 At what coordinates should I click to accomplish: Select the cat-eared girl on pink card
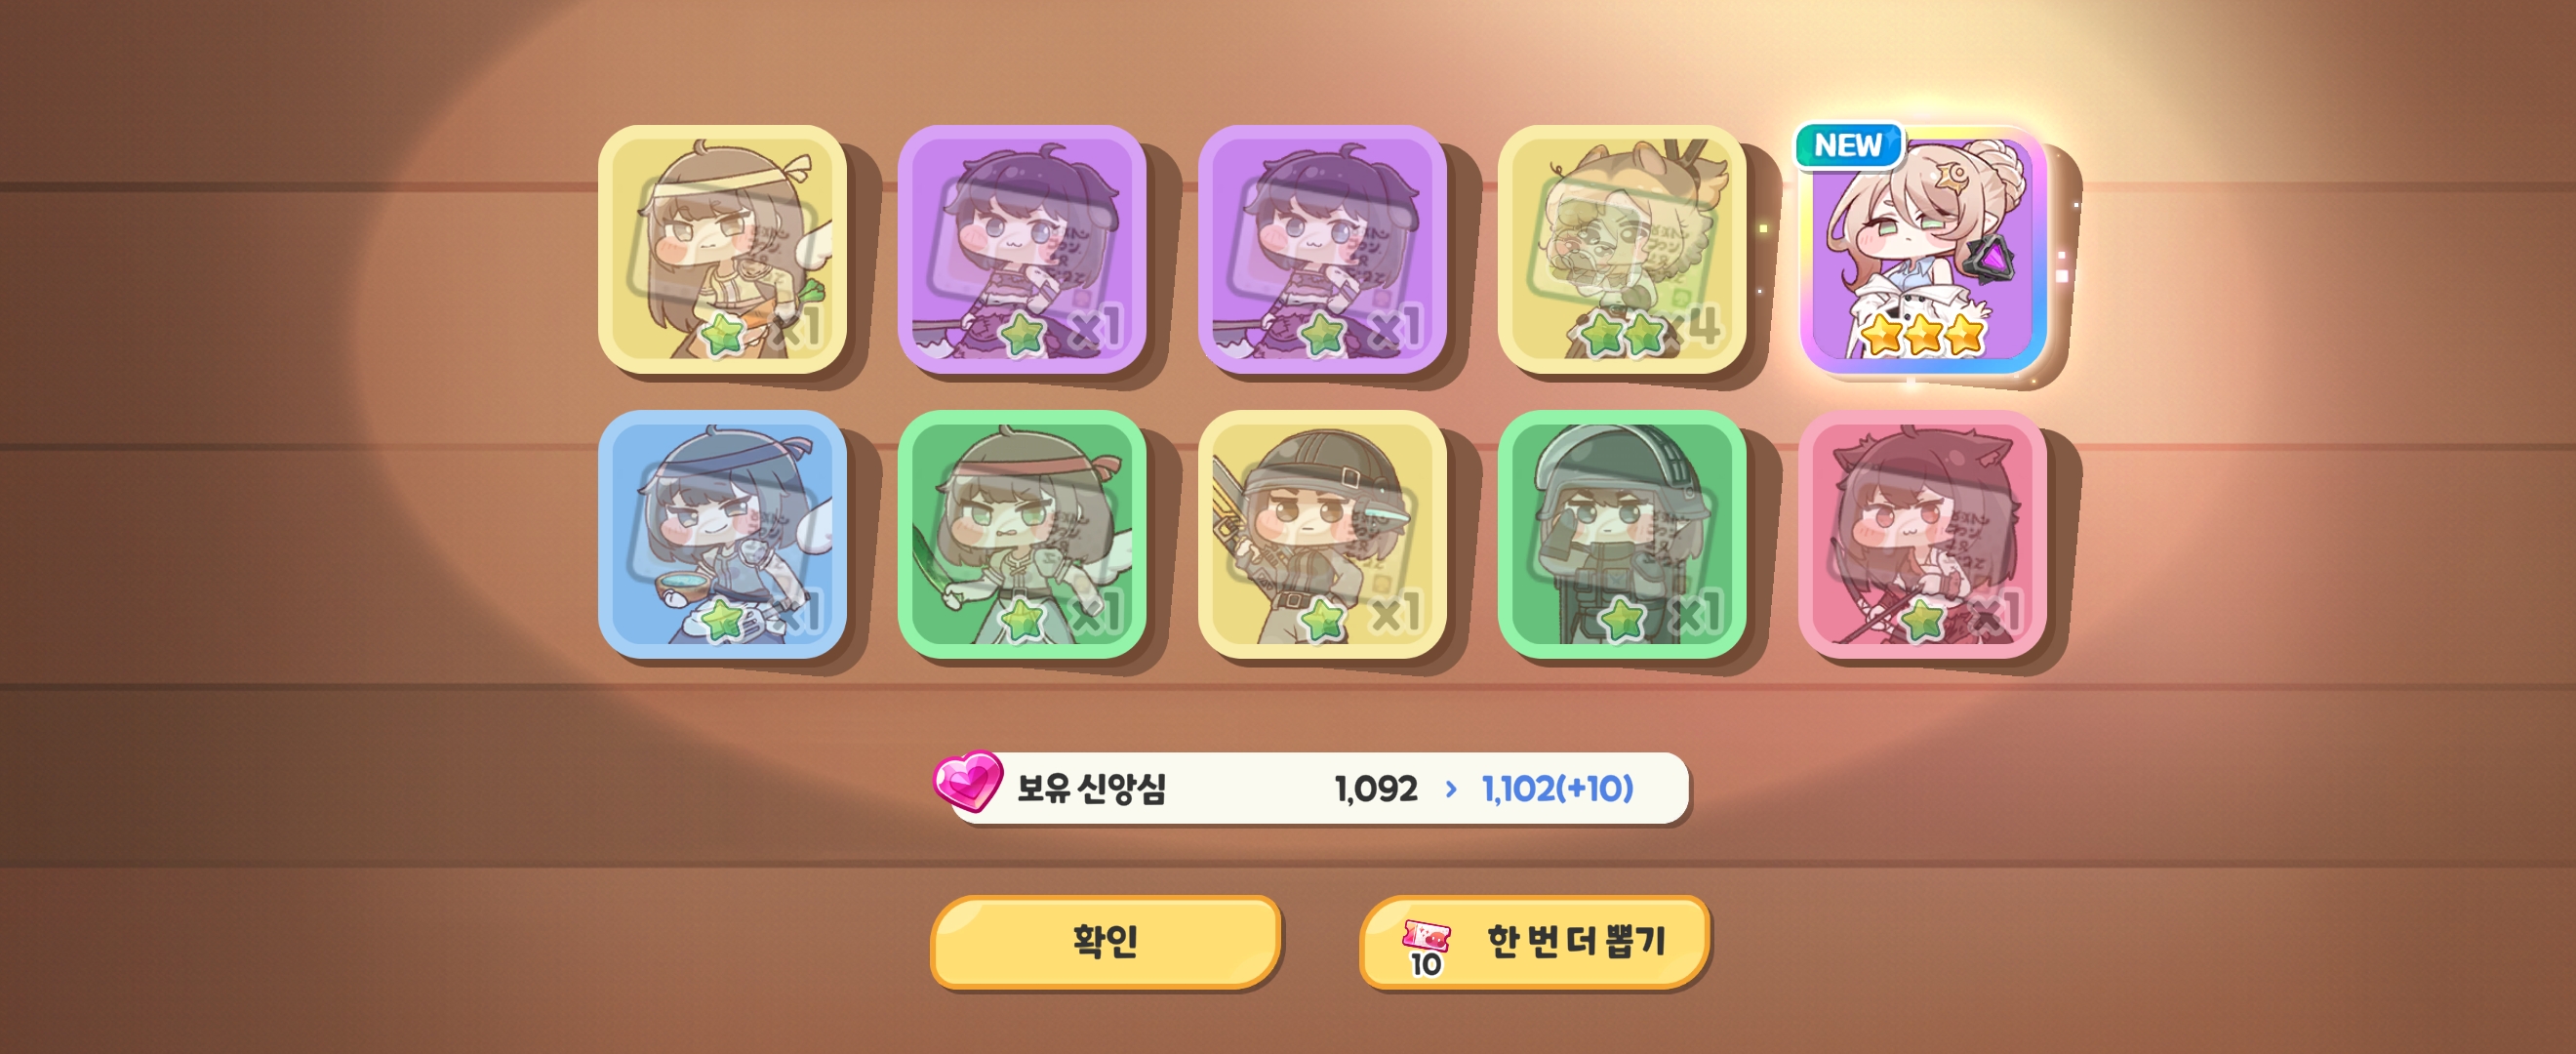(1922, 534)
